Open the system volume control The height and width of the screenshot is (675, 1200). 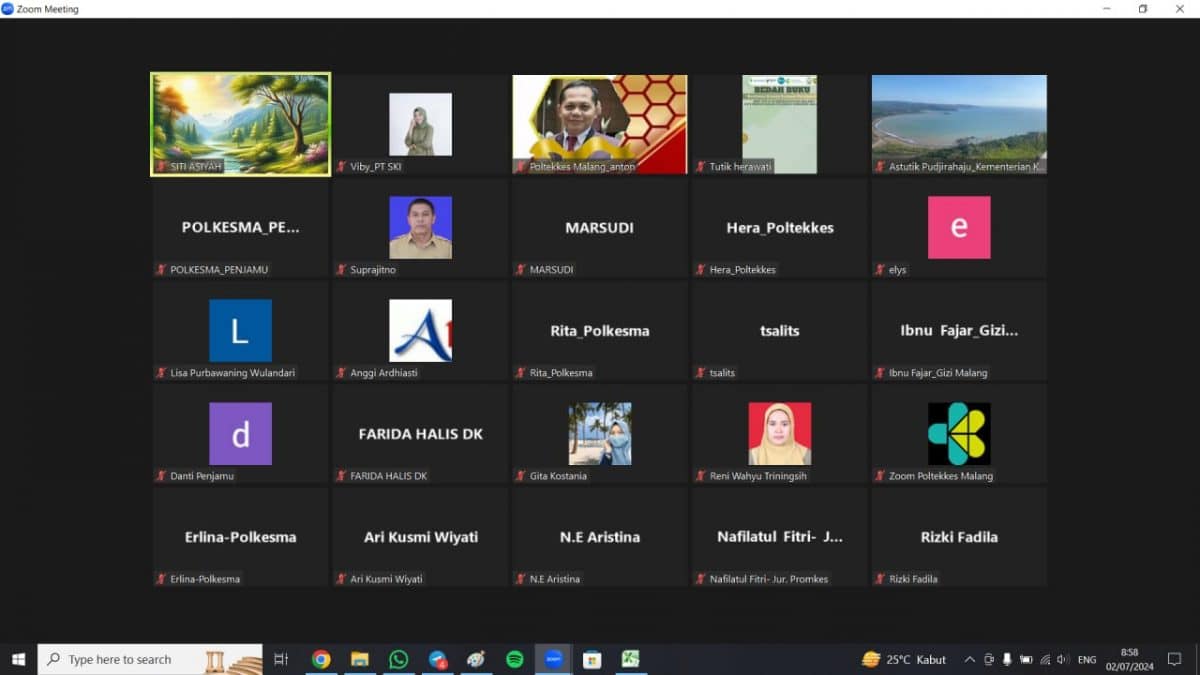1062,660
